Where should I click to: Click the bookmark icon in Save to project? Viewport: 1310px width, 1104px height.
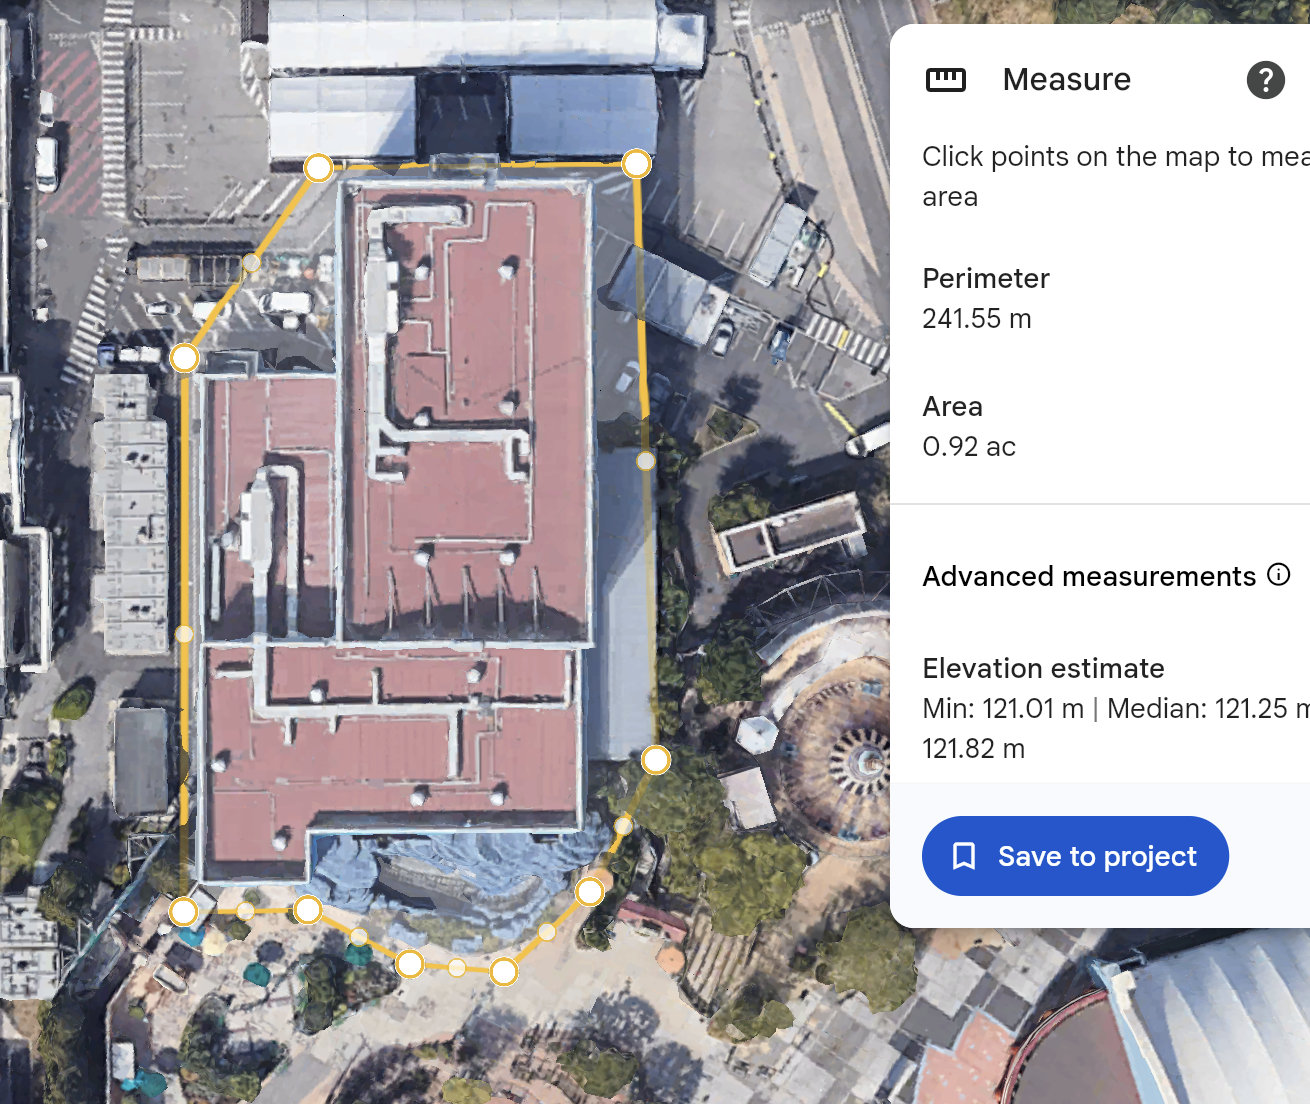[x=964, y=856]
